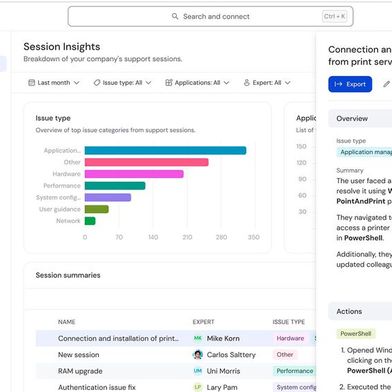Viewport: 392px width, 392px height.
Task: Select expert name Lary Pam
Action: point(222,387)
